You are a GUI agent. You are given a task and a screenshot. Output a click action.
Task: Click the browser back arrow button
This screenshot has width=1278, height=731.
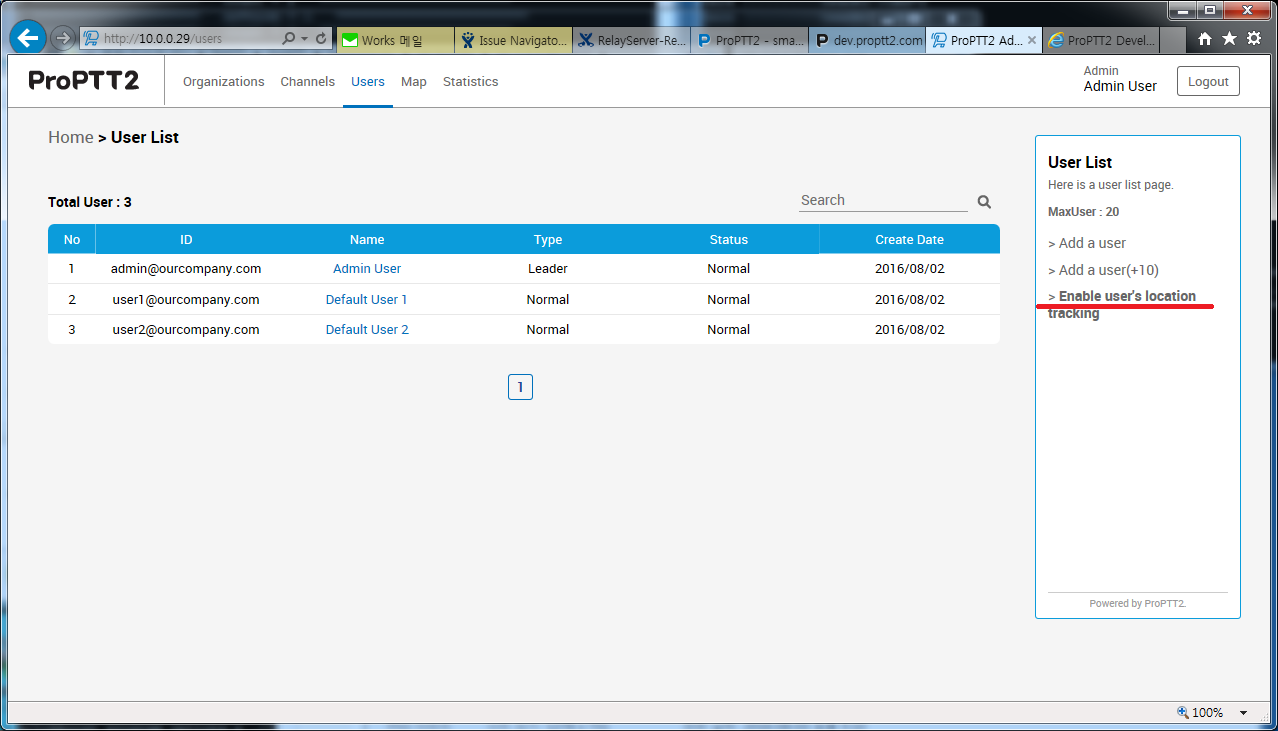(28, 38)
